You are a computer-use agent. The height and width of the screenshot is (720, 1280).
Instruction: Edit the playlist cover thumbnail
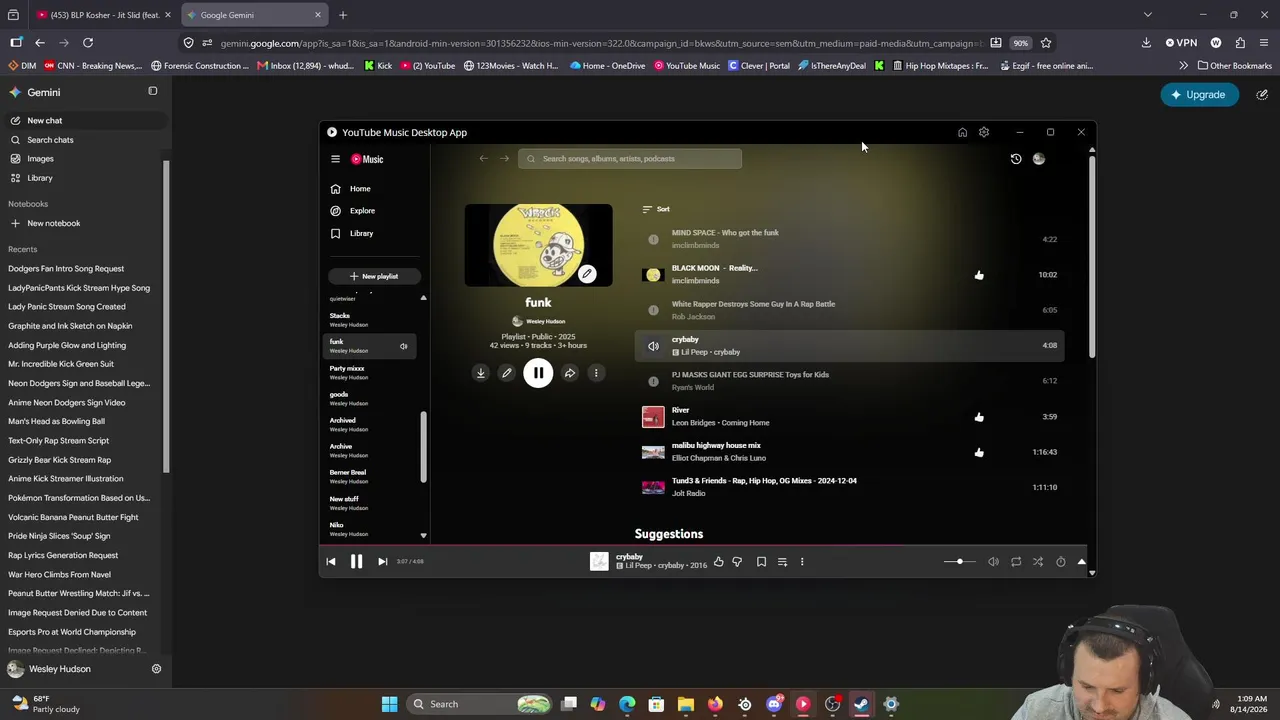pos(587,274)
